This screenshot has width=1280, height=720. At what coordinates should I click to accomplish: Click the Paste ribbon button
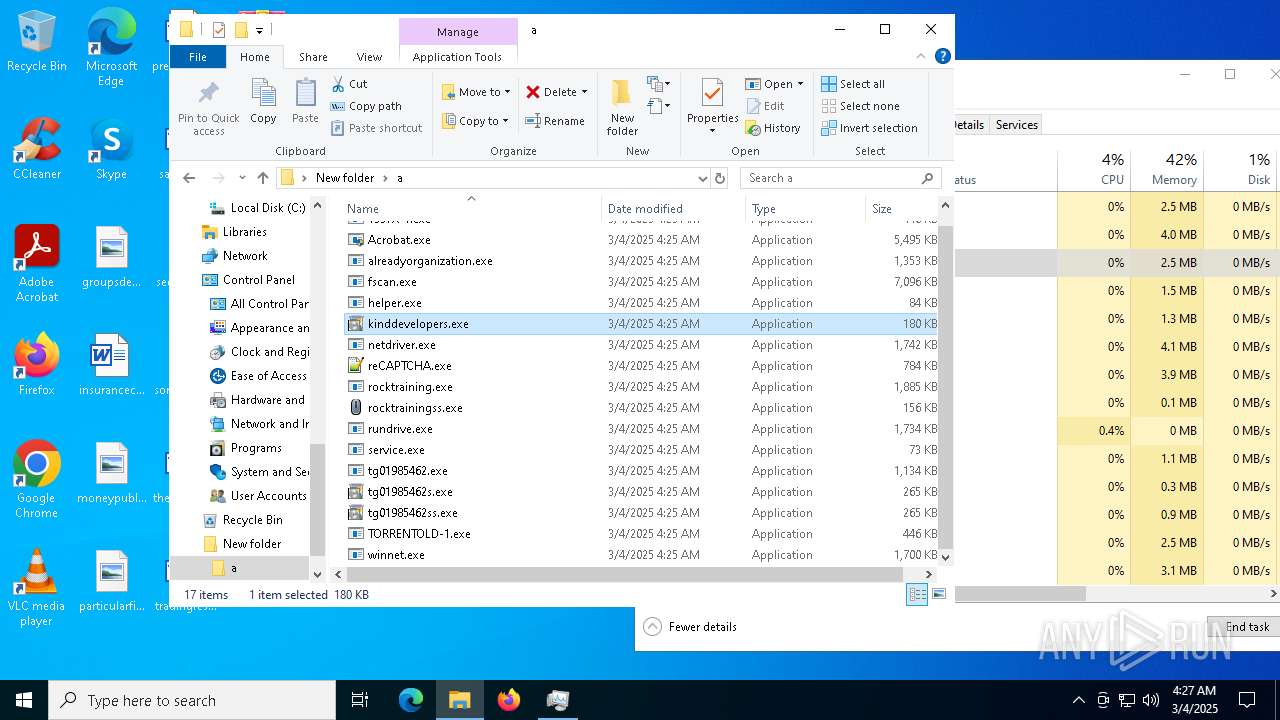click(305, 102)
